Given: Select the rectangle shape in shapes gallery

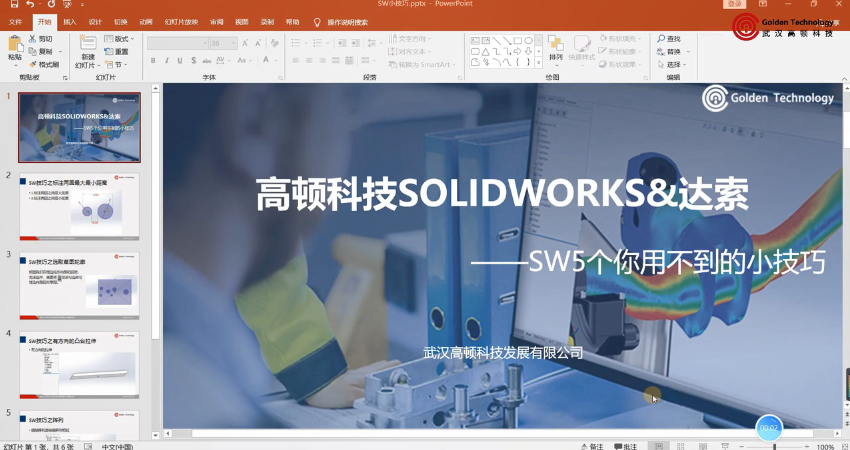Looking at the screenshot, I should click(518, 41).
